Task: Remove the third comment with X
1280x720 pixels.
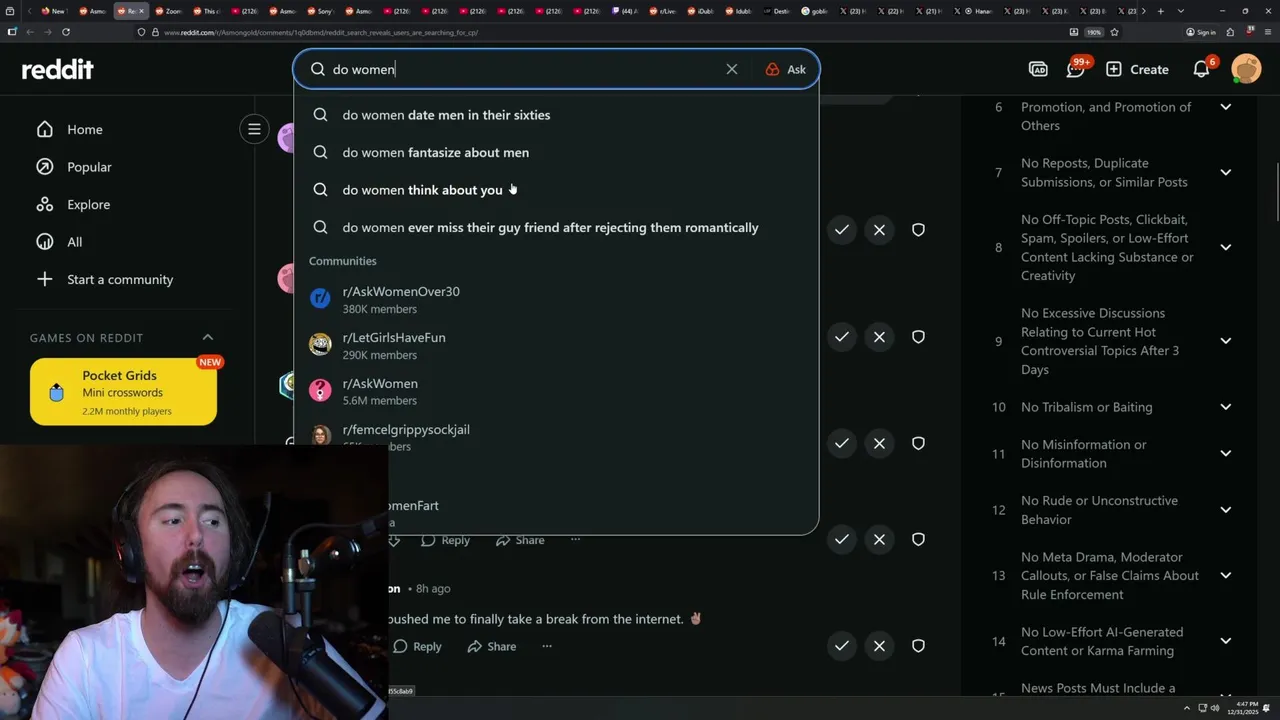Action: pos(879,443)
